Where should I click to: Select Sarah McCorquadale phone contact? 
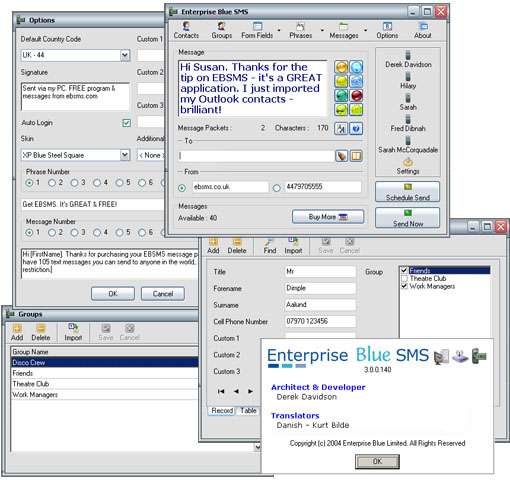tap(408, 145)
